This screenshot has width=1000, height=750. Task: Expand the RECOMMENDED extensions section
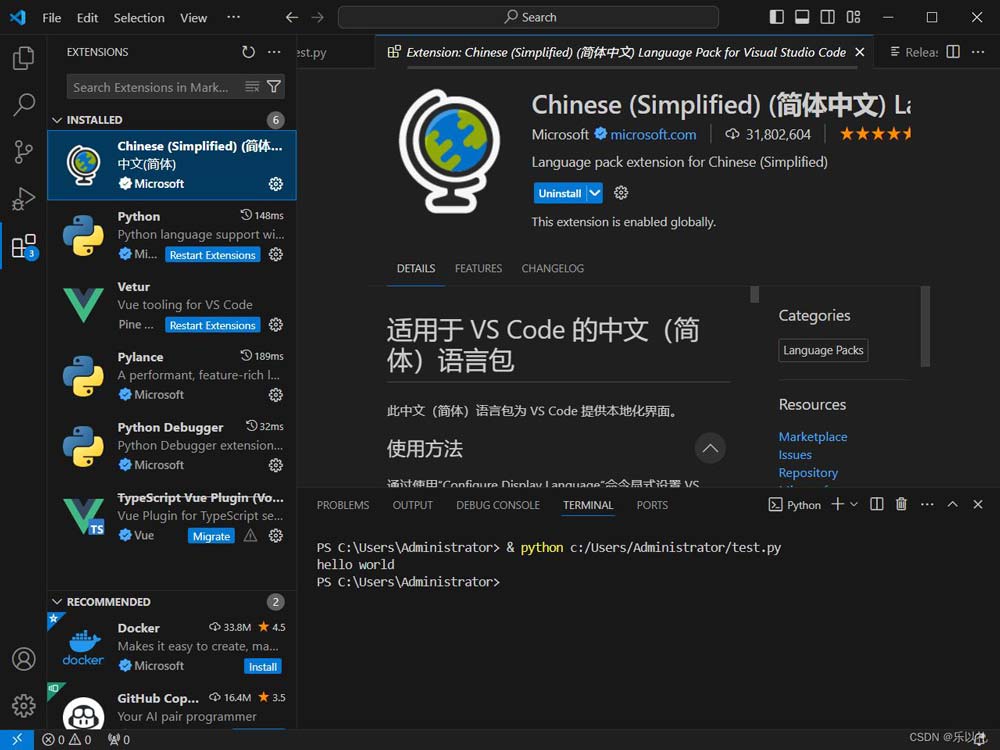click(58, 601)
